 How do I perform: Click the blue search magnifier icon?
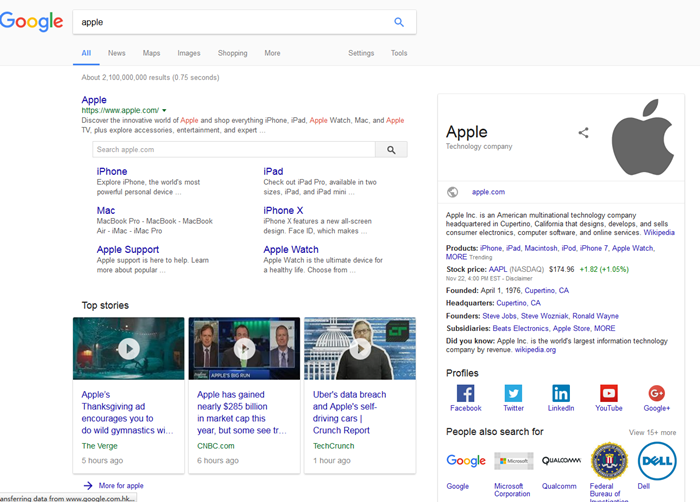point(399,22)
